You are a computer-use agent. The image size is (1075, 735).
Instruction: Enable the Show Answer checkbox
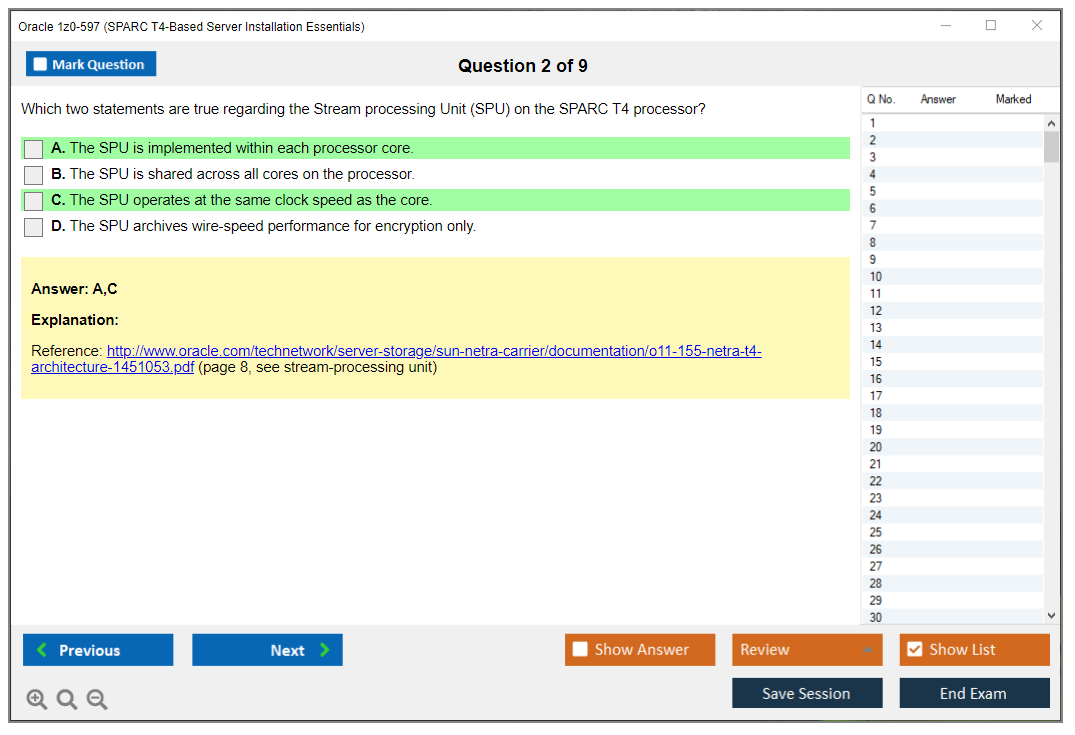(580, 649)
